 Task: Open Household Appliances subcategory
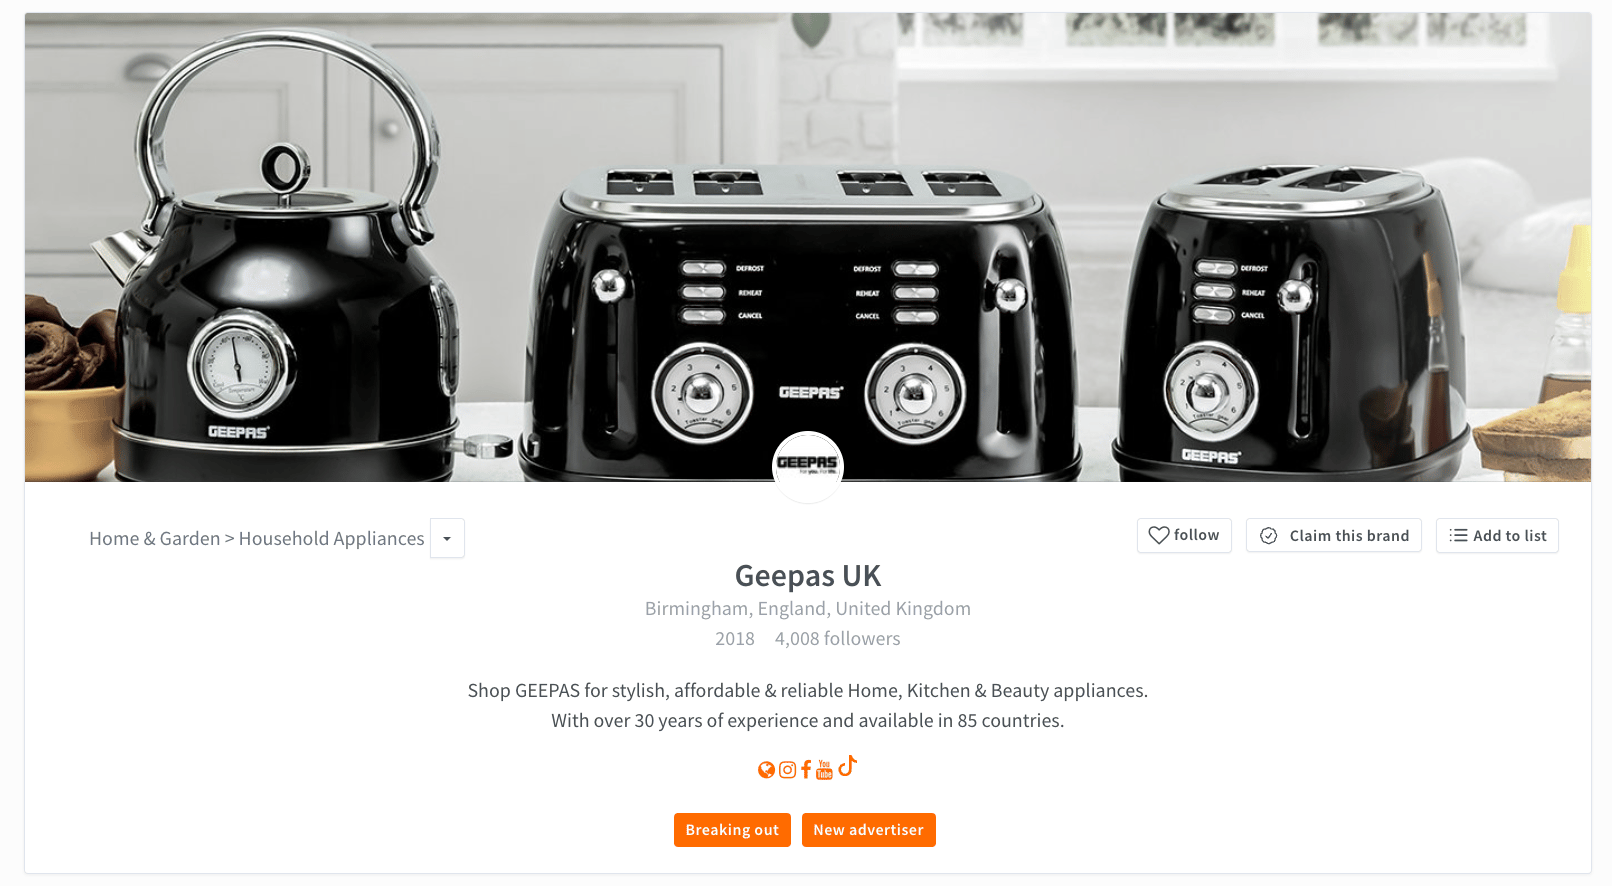[332, 538]
